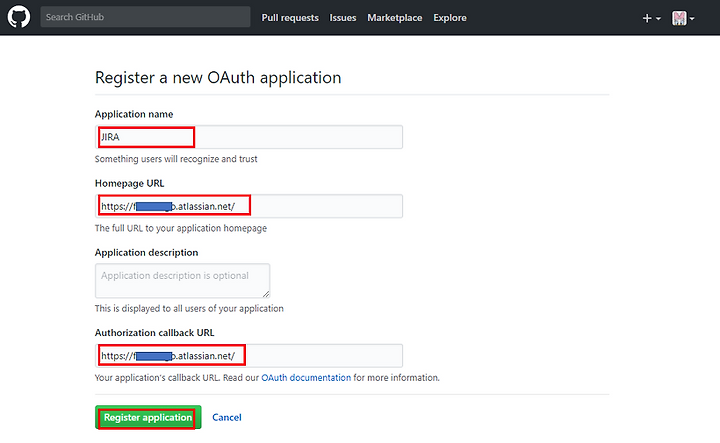Focus the Search GitHub field
The width and height of the screenshot is (720, 443).
[145, 17]
